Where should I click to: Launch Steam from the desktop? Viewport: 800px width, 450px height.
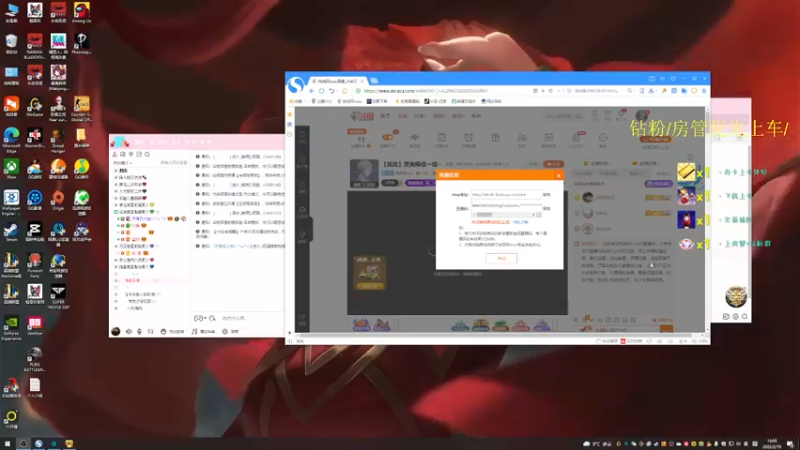click(11, 231)
